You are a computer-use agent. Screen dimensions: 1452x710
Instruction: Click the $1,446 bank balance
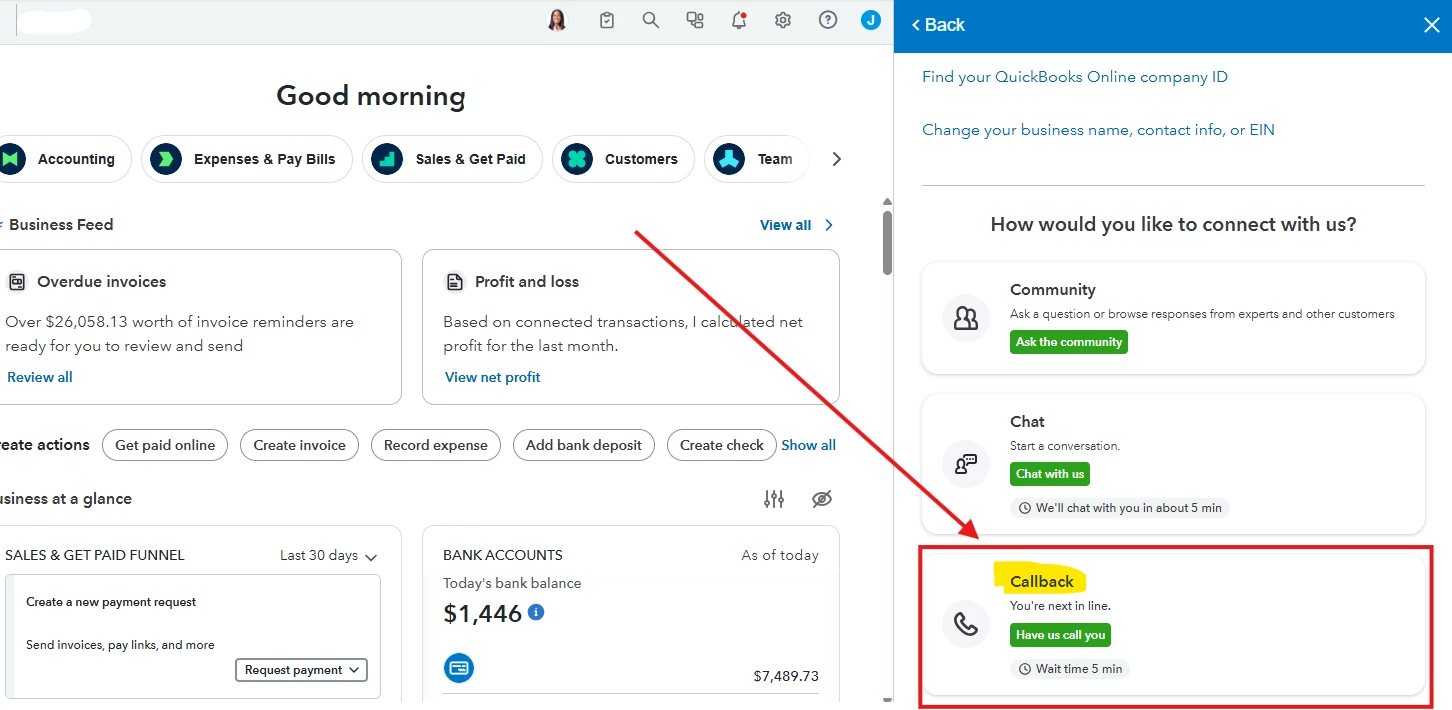(483, 613)
